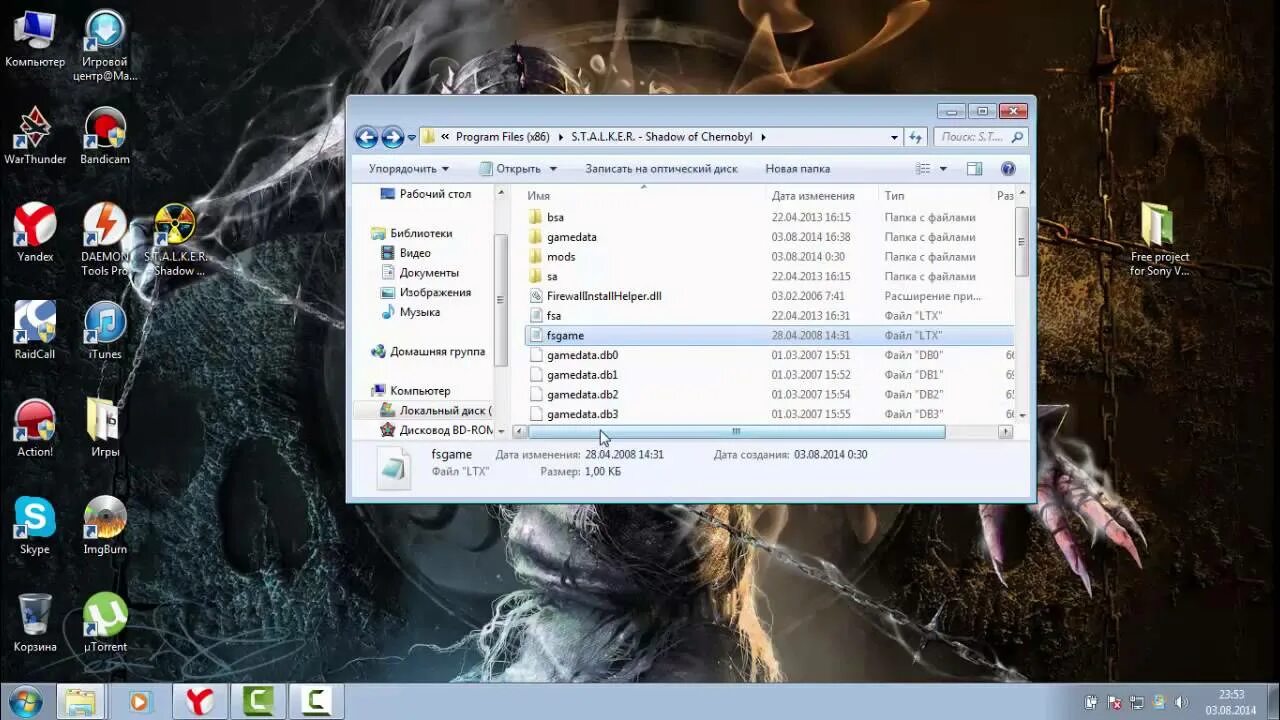Viewport: 1280px width, 720px height.
Task: Sort by the Тип column header
Action: pos(935,196)
